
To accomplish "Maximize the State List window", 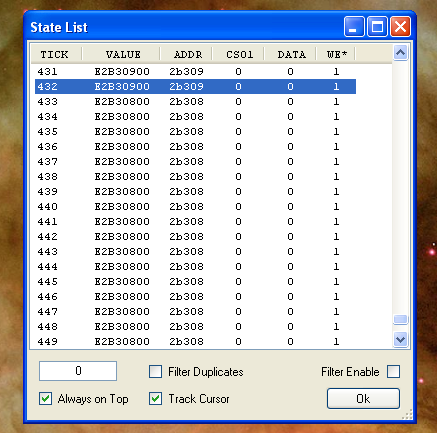I will (x=377, y=27).
